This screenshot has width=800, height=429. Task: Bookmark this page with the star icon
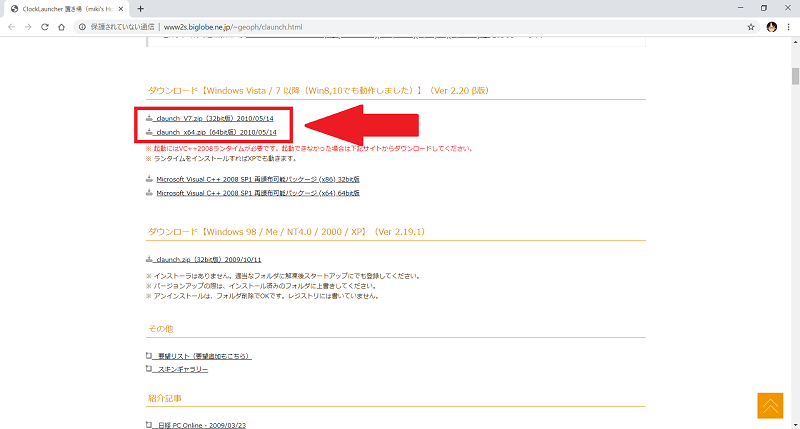coord(751,27)
